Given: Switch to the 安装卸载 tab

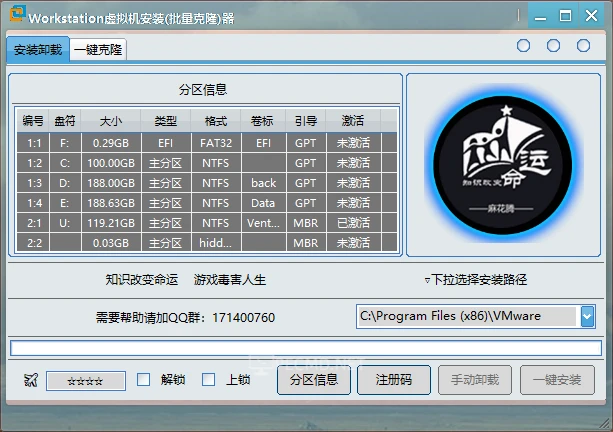Looking at the screenshot, I should pyautogui.click(x=38, y=50).
